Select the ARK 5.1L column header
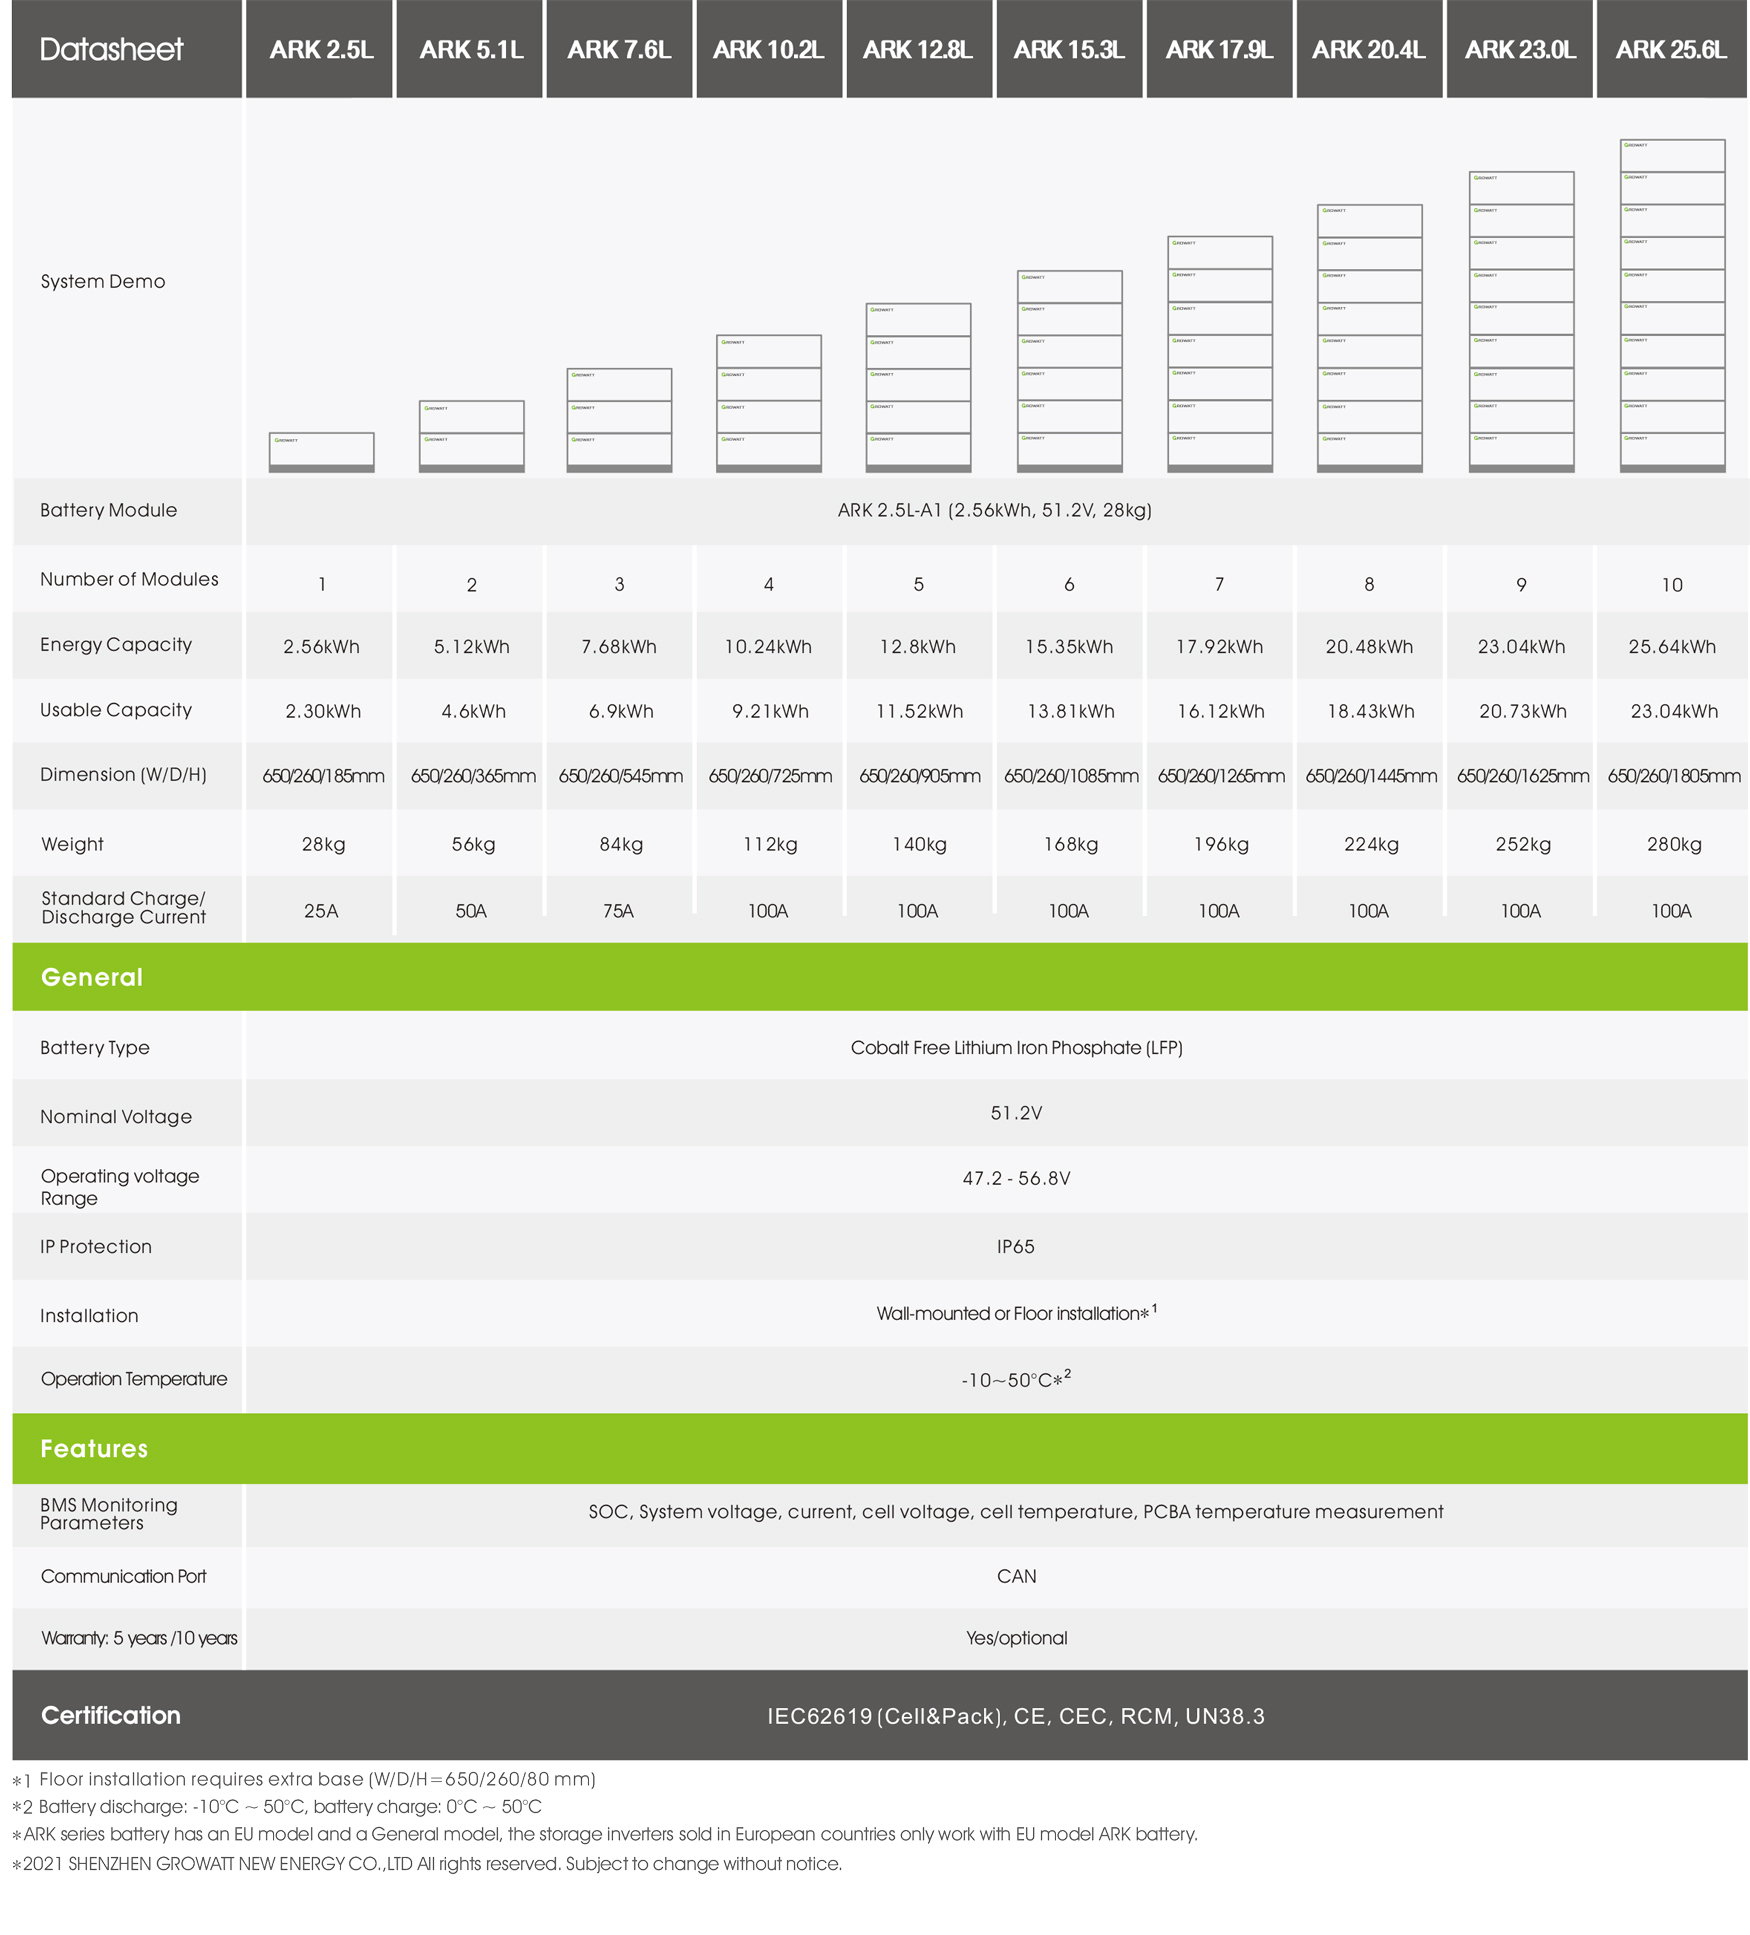Image resolution: width=1750 pixels, height=1935 pixels. 470,49
